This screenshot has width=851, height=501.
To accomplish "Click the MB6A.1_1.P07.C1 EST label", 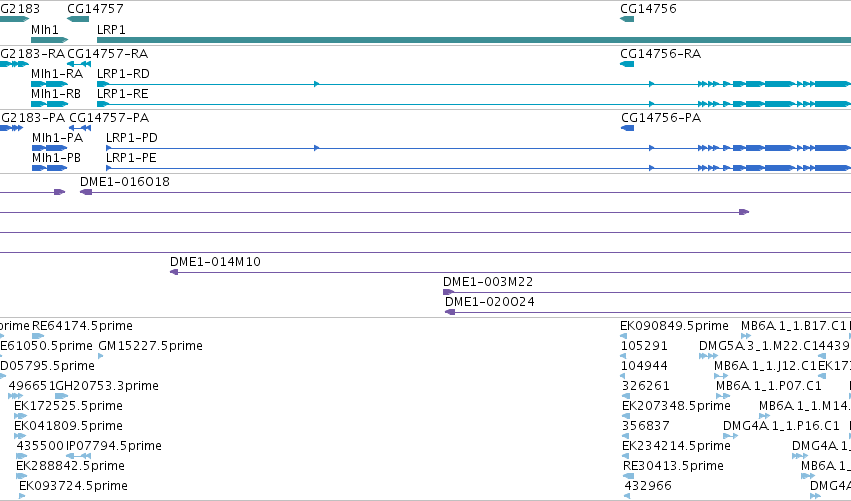I will pos(769,386).
